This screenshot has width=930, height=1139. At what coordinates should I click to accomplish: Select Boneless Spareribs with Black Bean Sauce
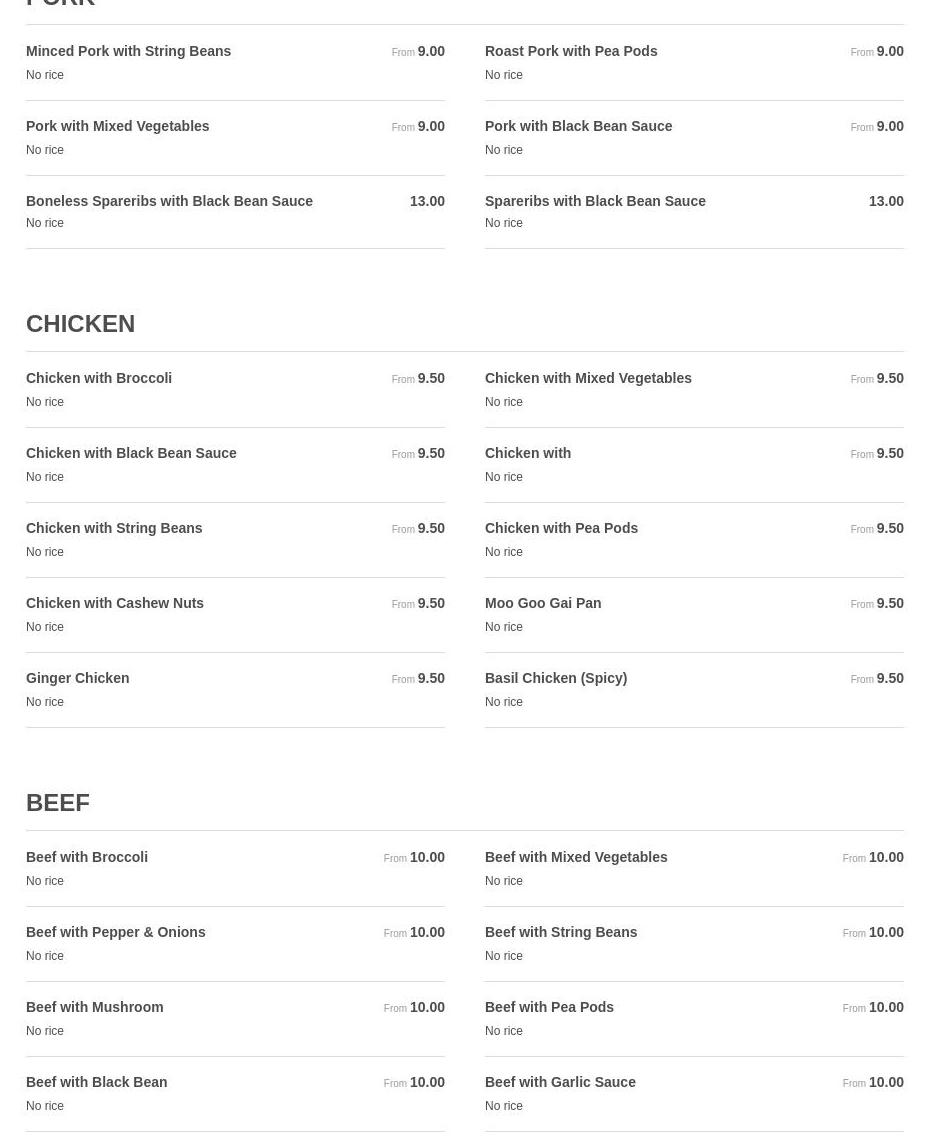[235, 211]
